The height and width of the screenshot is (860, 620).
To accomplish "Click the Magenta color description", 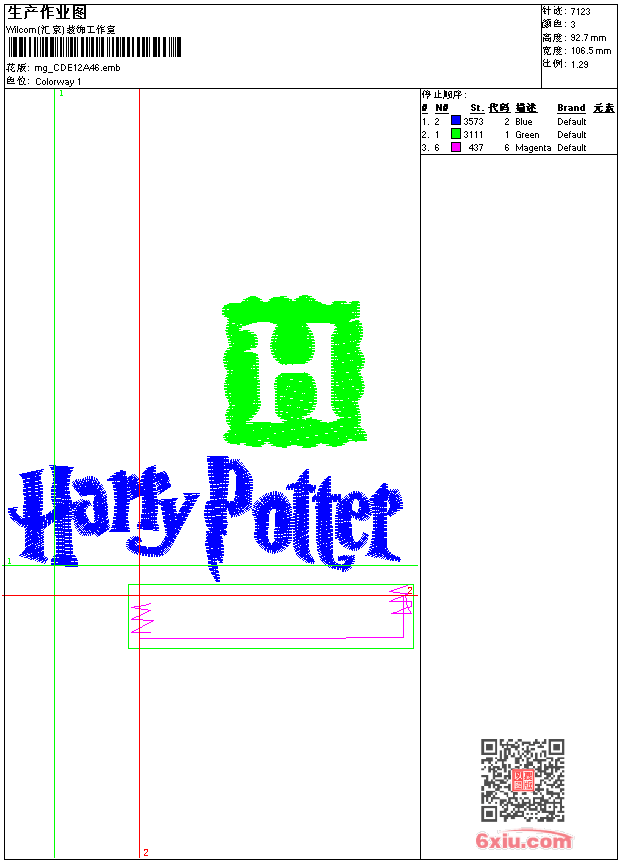I will tap(533, 148).
